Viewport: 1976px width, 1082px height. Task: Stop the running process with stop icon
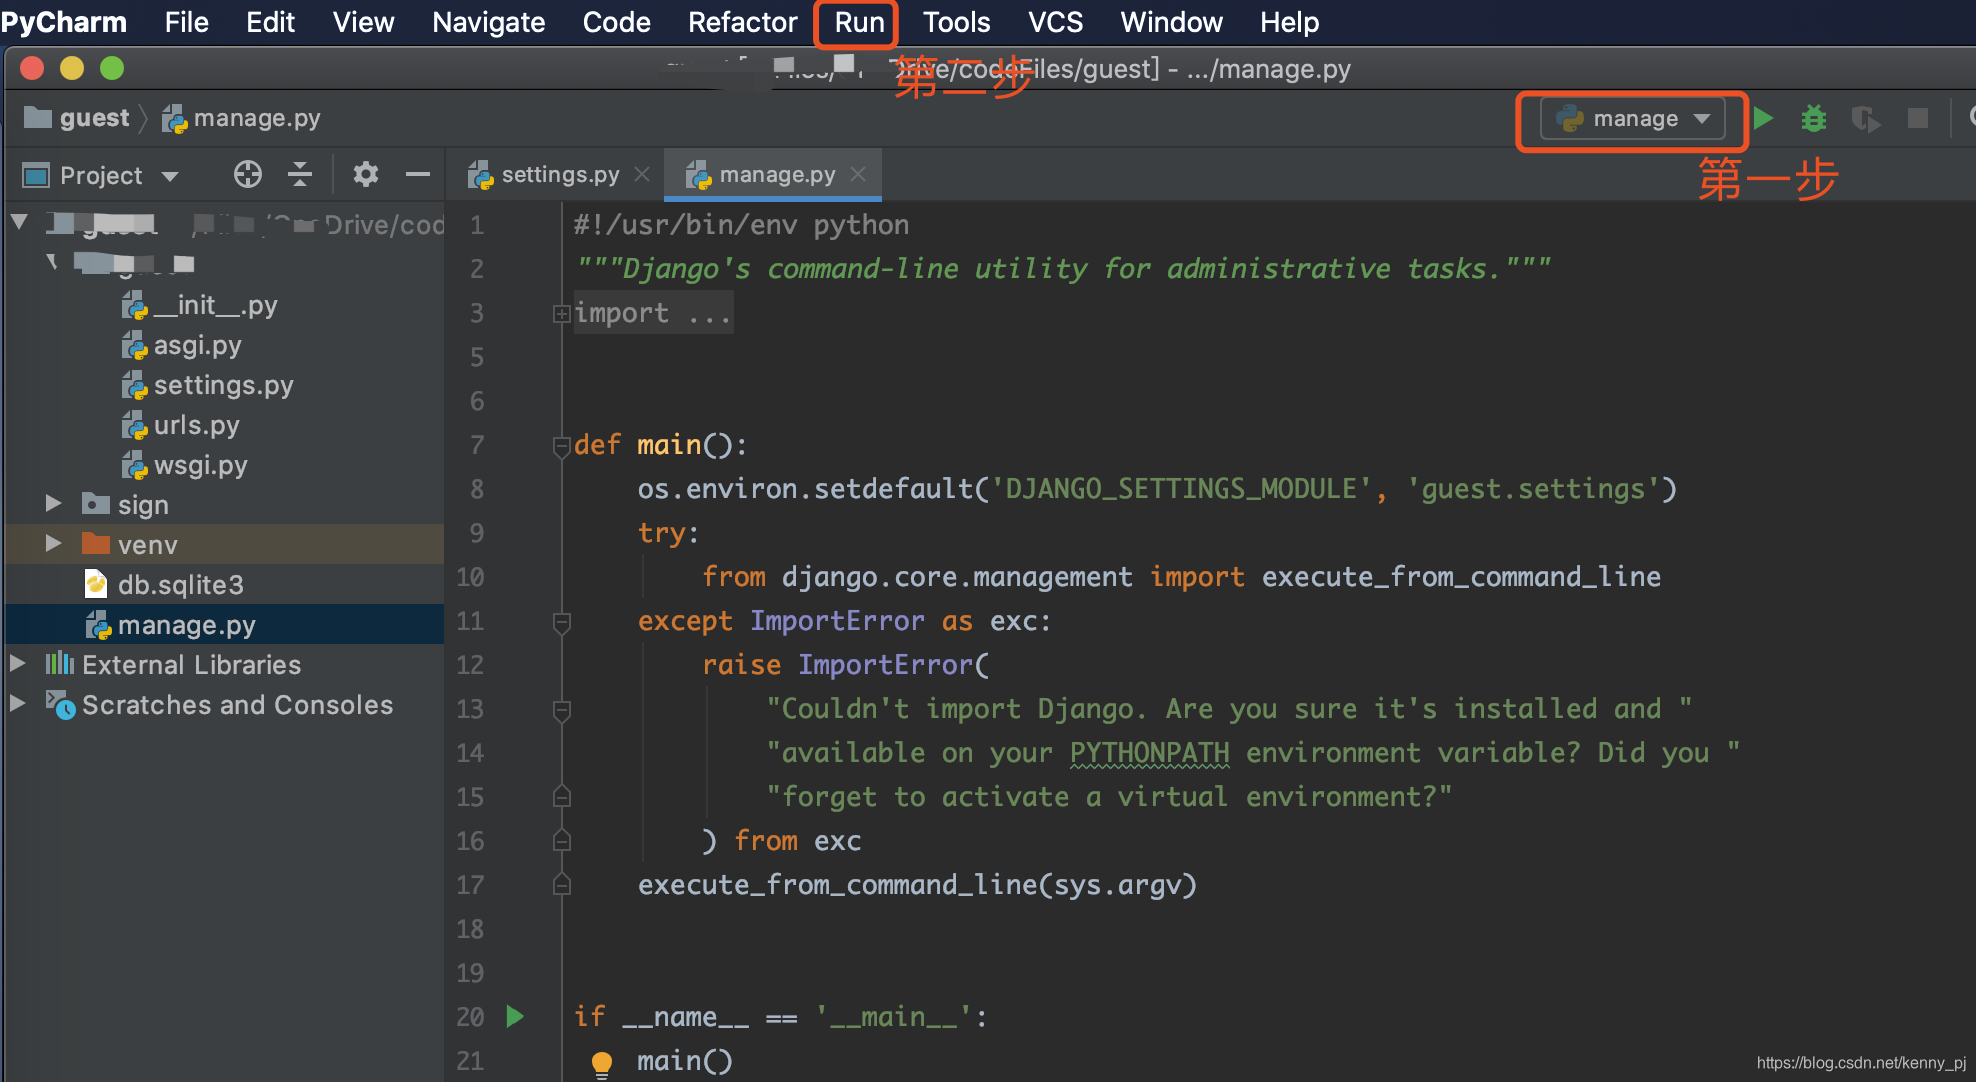pyautogui.click(x=1917, y=118)
